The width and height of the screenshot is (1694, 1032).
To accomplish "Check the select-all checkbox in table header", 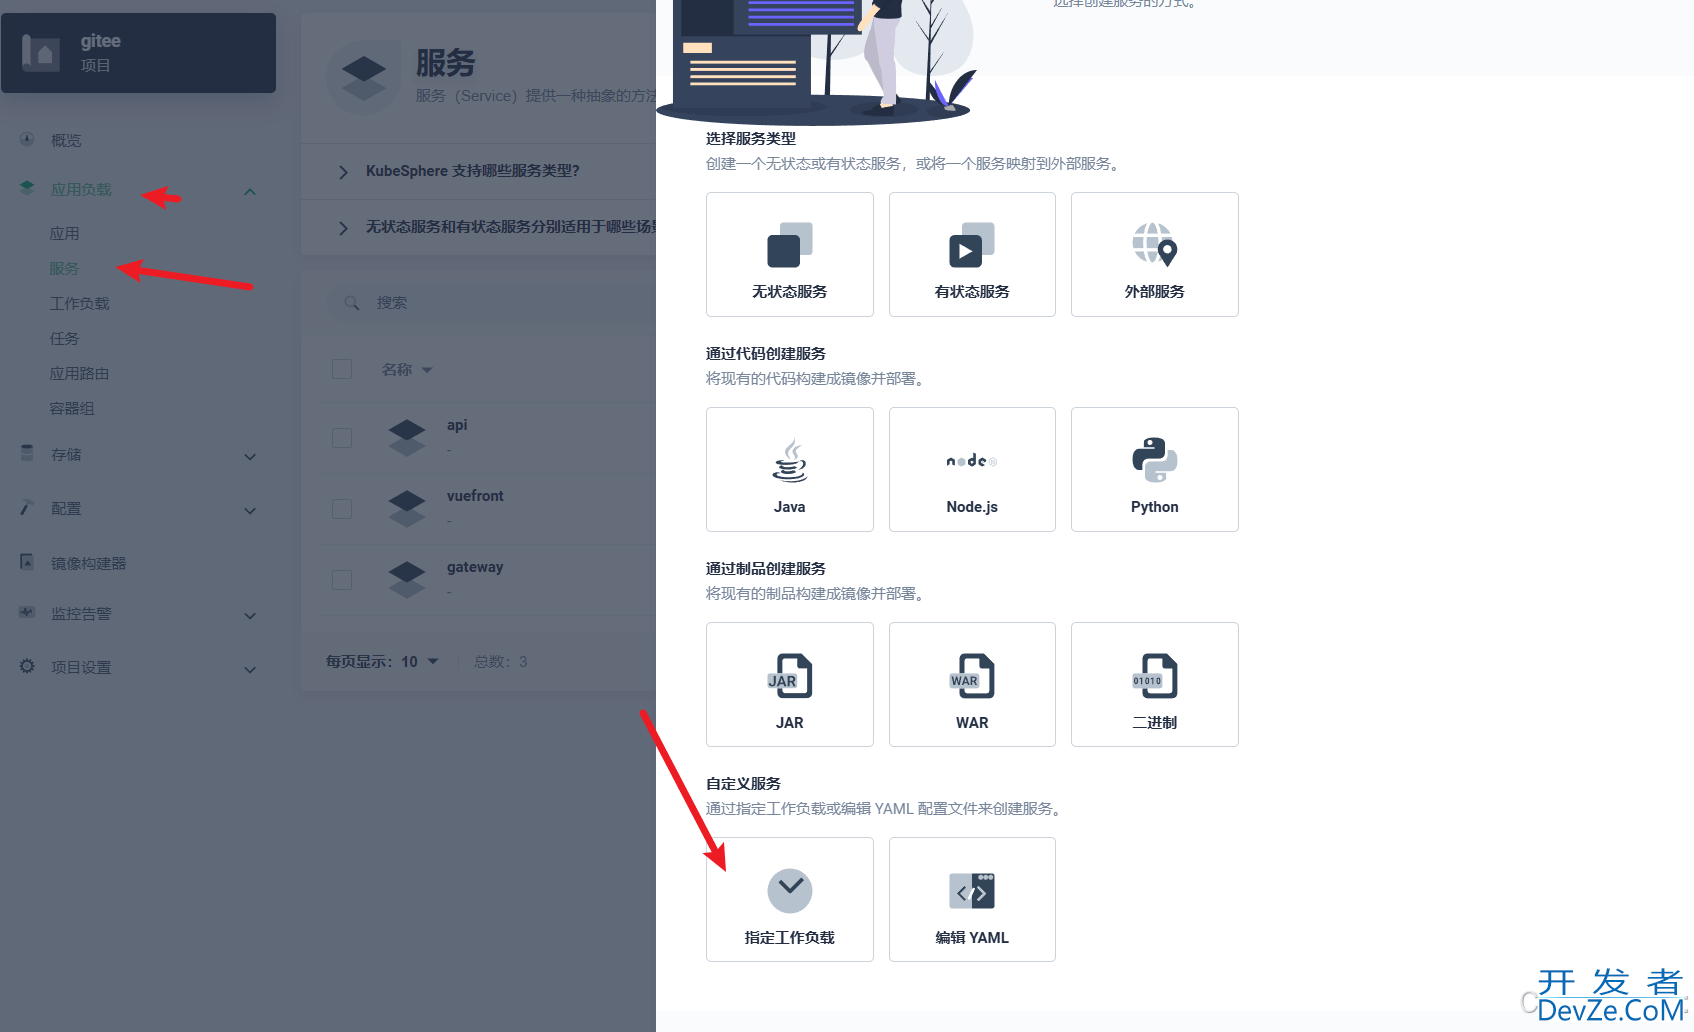I will tap(342, 369).
